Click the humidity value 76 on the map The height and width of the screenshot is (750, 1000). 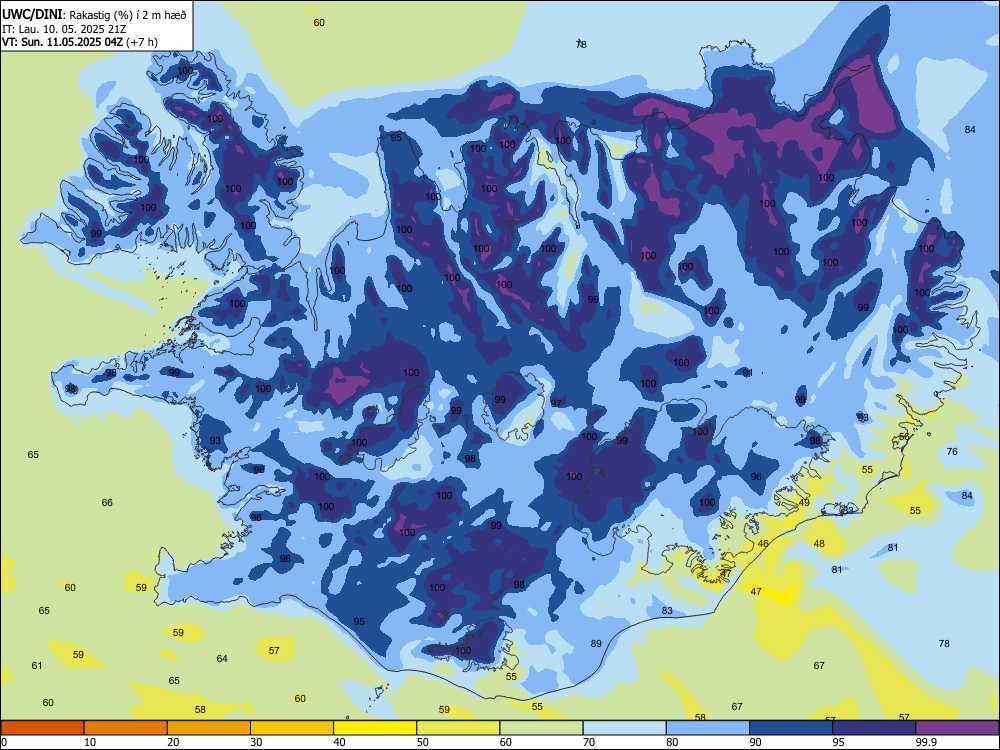tap(952, 452)
